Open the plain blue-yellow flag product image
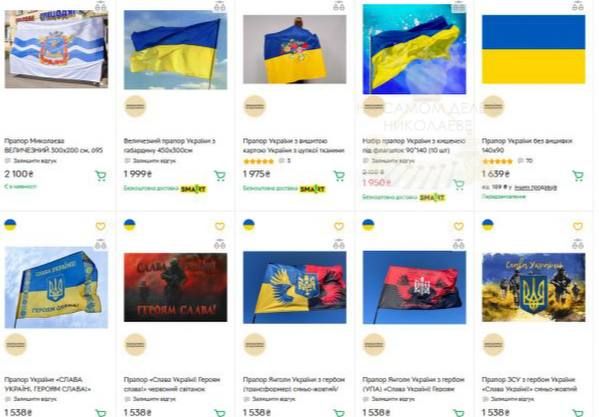Image resolution: width=599 pixels, height=417 pixels. [533, 49]
